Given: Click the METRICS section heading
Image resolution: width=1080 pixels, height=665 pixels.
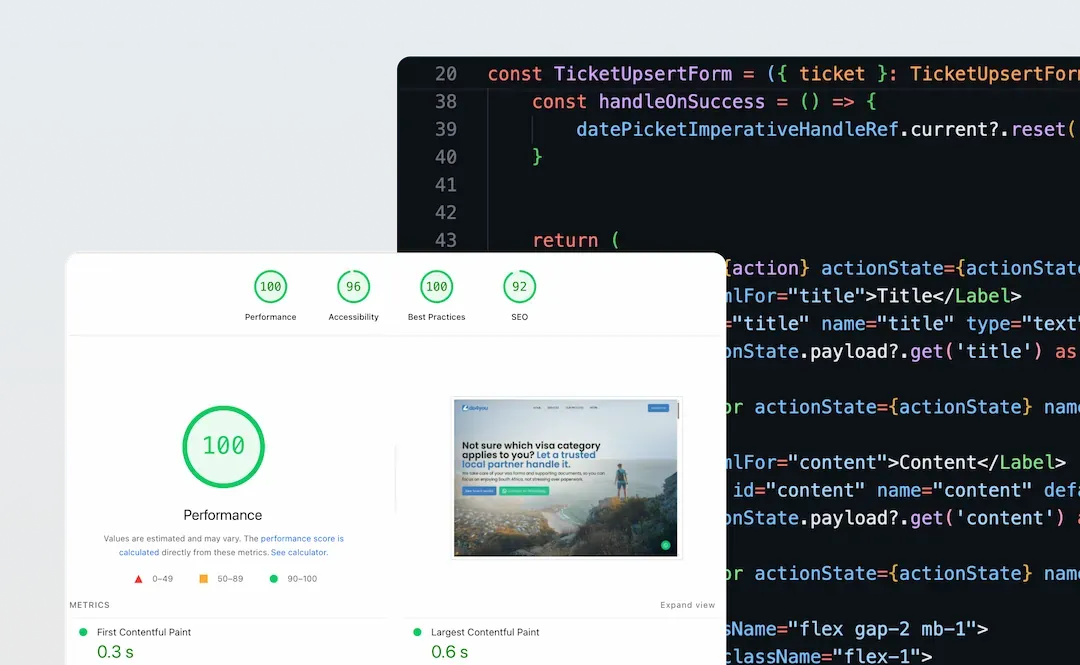Looking at the screenshot, I should tap(90, 605).
